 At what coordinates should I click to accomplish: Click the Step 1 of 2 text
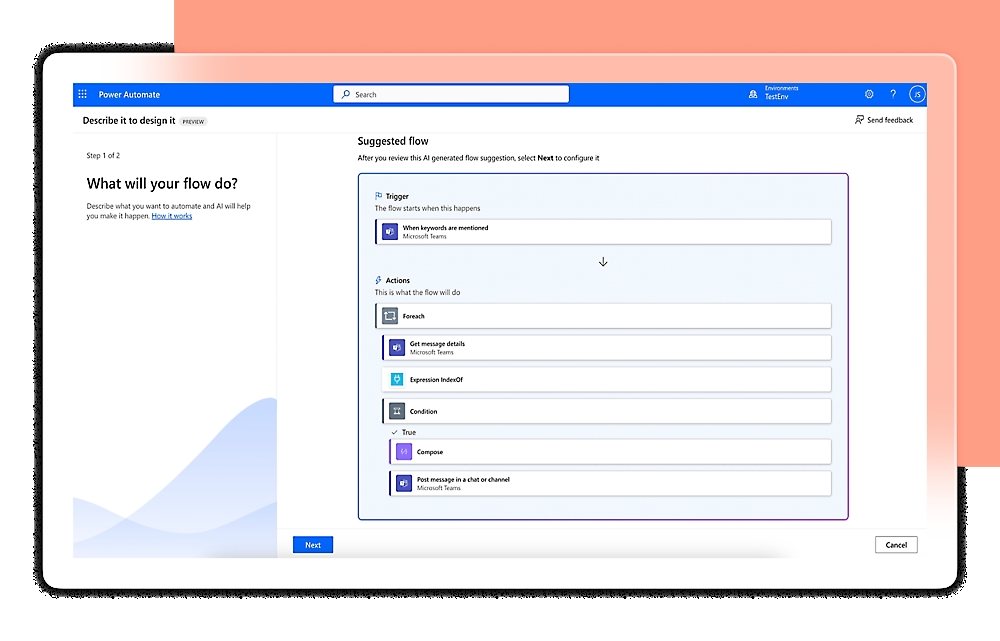pyautogui.click(x=103, y=156)
